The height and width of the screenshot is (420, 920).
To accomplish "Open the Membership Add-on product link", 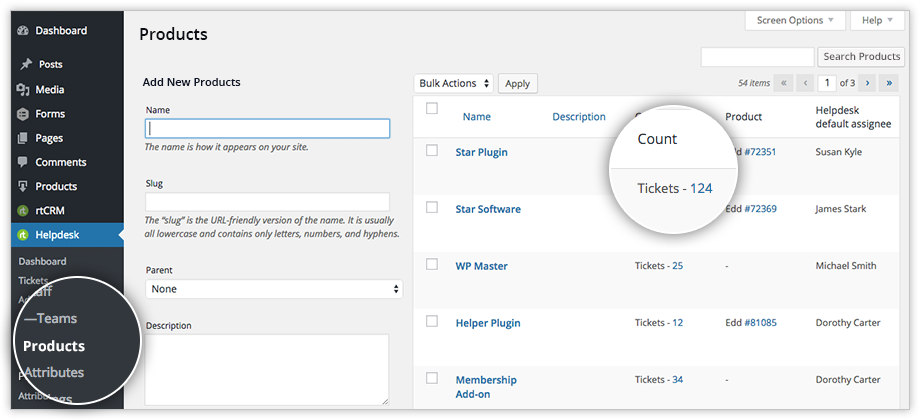I will coord(486,387).
